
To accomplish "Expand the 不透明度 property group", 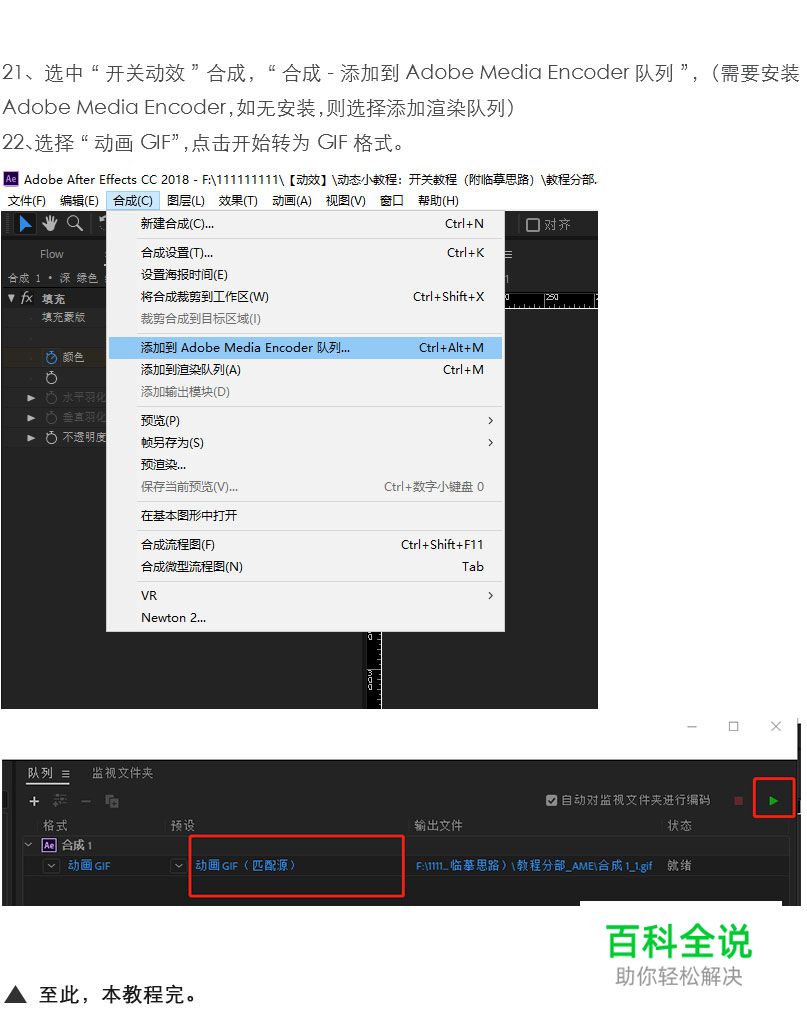I will [31, 436].
